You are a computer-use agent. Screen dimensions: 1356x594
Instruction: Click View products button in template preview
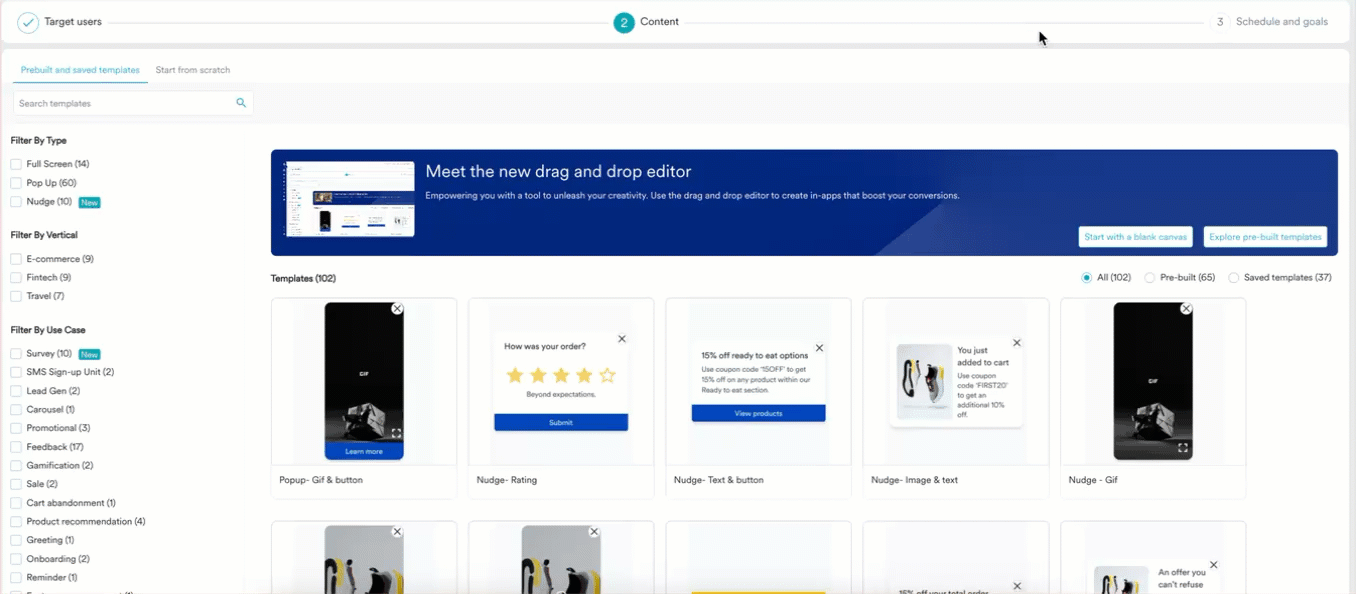click(758, 413)
